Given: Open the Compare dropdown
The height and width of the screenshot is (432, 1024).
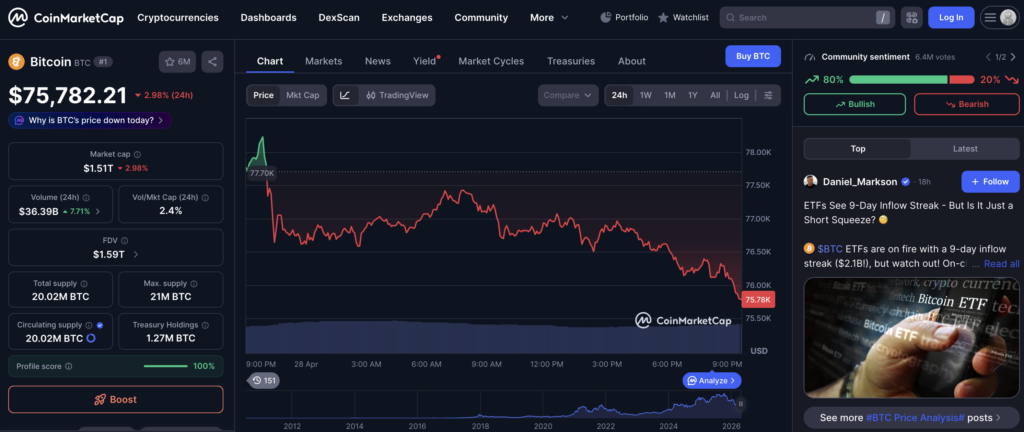Looking at the screenshot, I should [568, 95].
